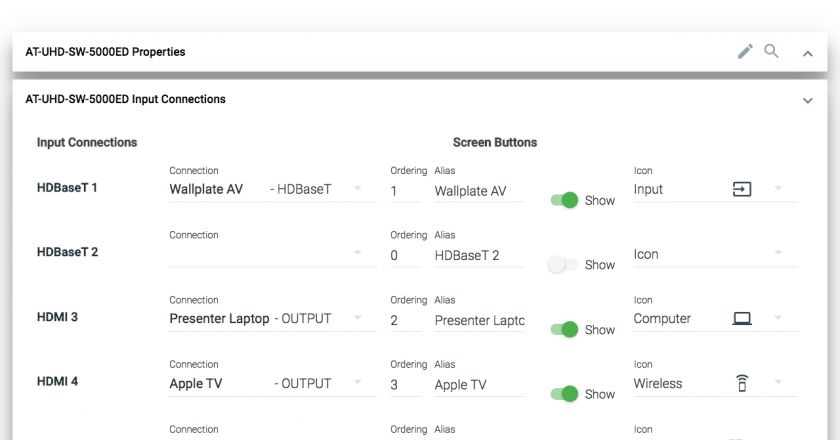Viewport: 840px width, 440px height.
Task: Turn off Show toggle for Wallplate AV
Action: [565, 200]
